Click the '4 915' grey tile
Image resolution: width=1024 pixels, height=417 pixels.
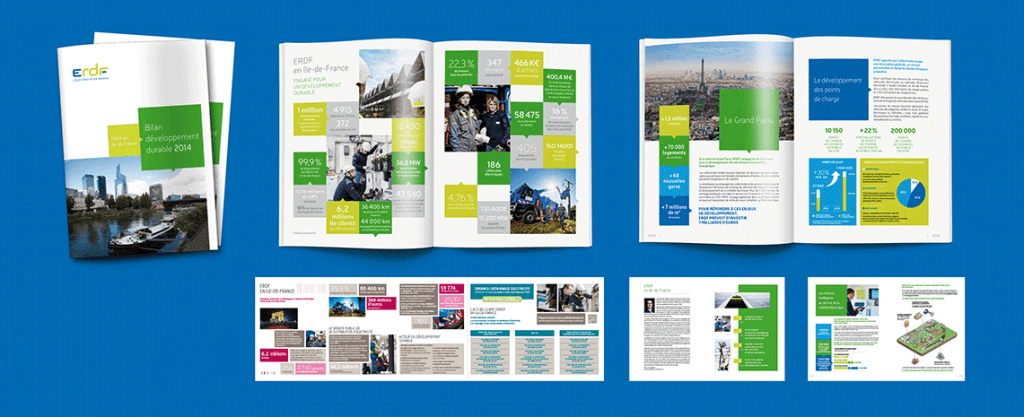click(x=342, y=110)
